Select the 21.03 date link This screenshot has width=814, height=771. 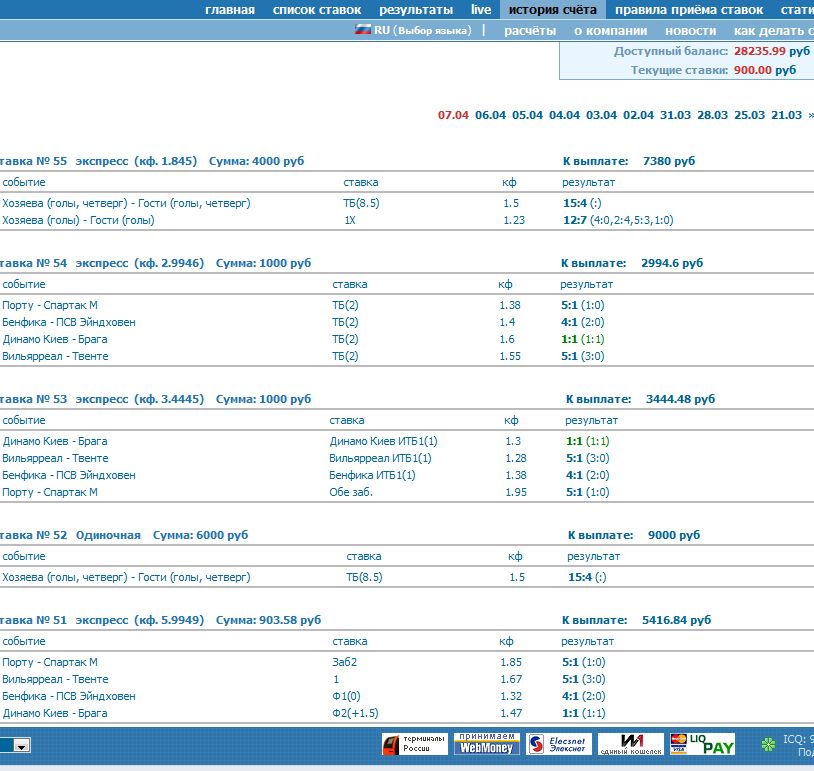click(786, 115)
